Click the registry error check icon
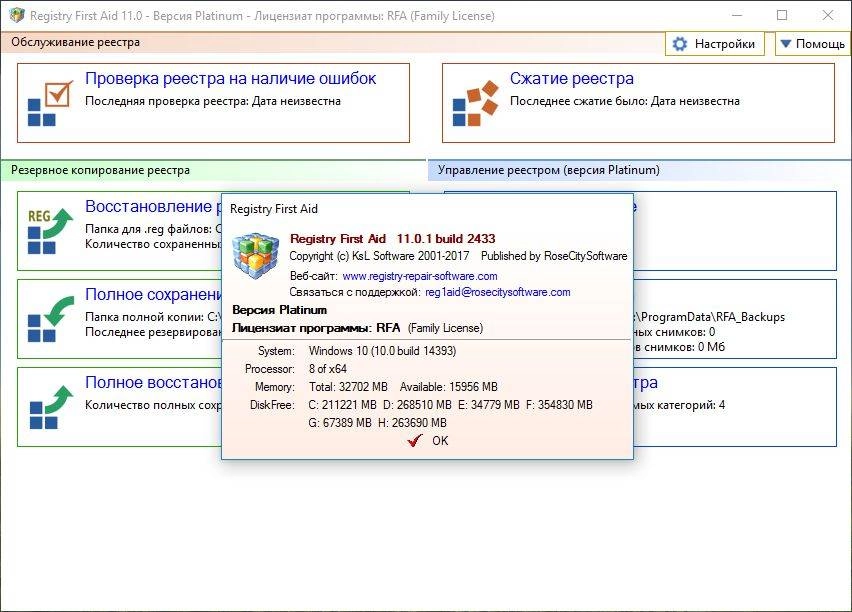Viewport: 852px width, 612px height. click(50, 103)
